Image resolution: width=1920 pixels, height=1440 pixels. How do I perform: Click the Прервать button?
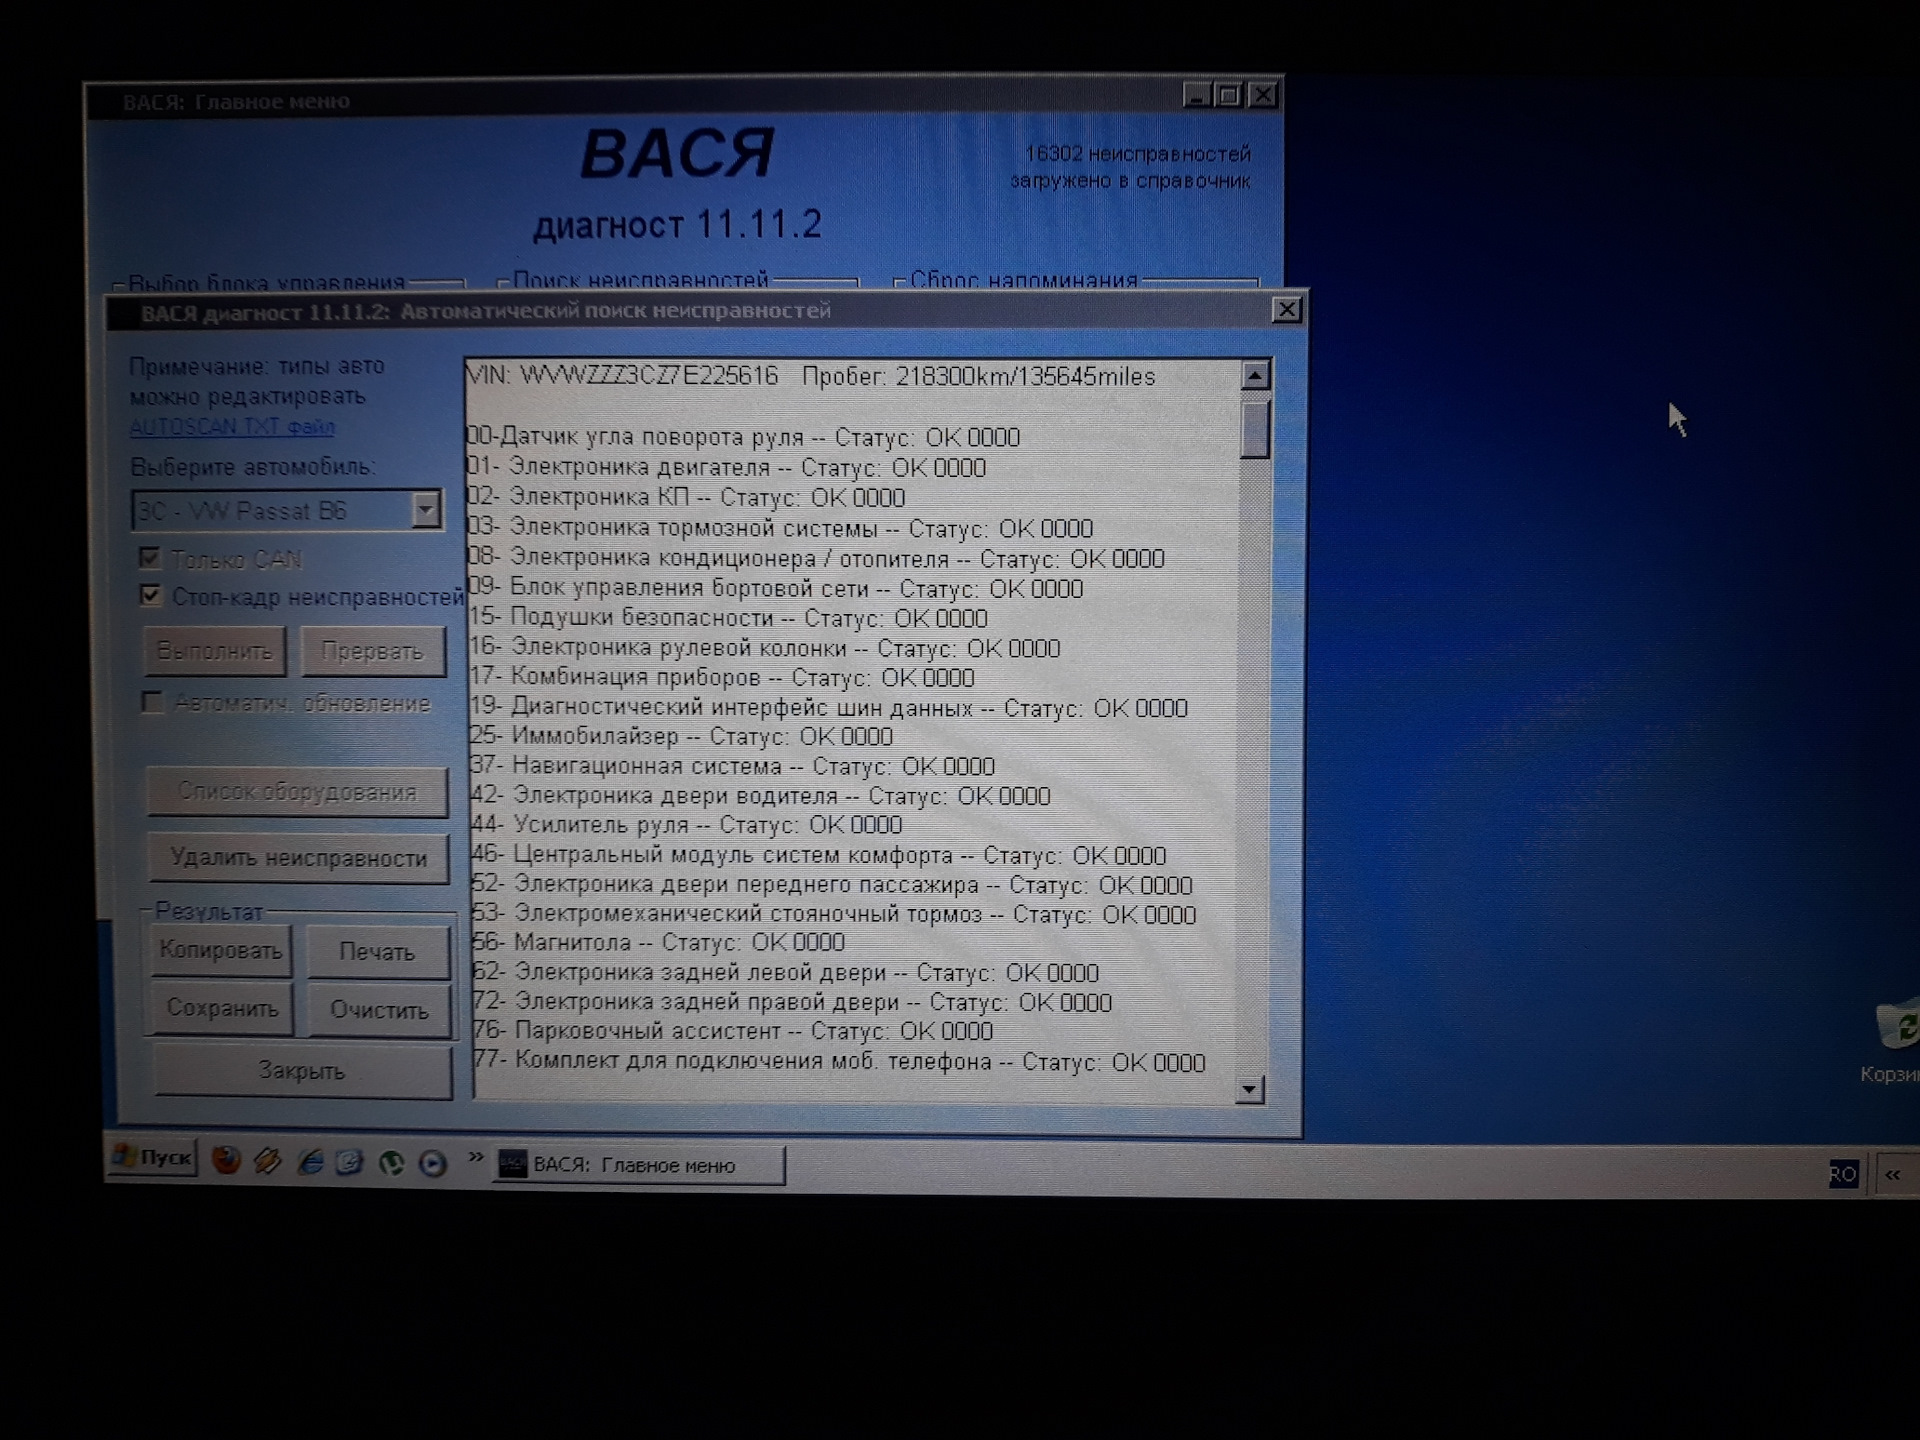coord(373,651)
